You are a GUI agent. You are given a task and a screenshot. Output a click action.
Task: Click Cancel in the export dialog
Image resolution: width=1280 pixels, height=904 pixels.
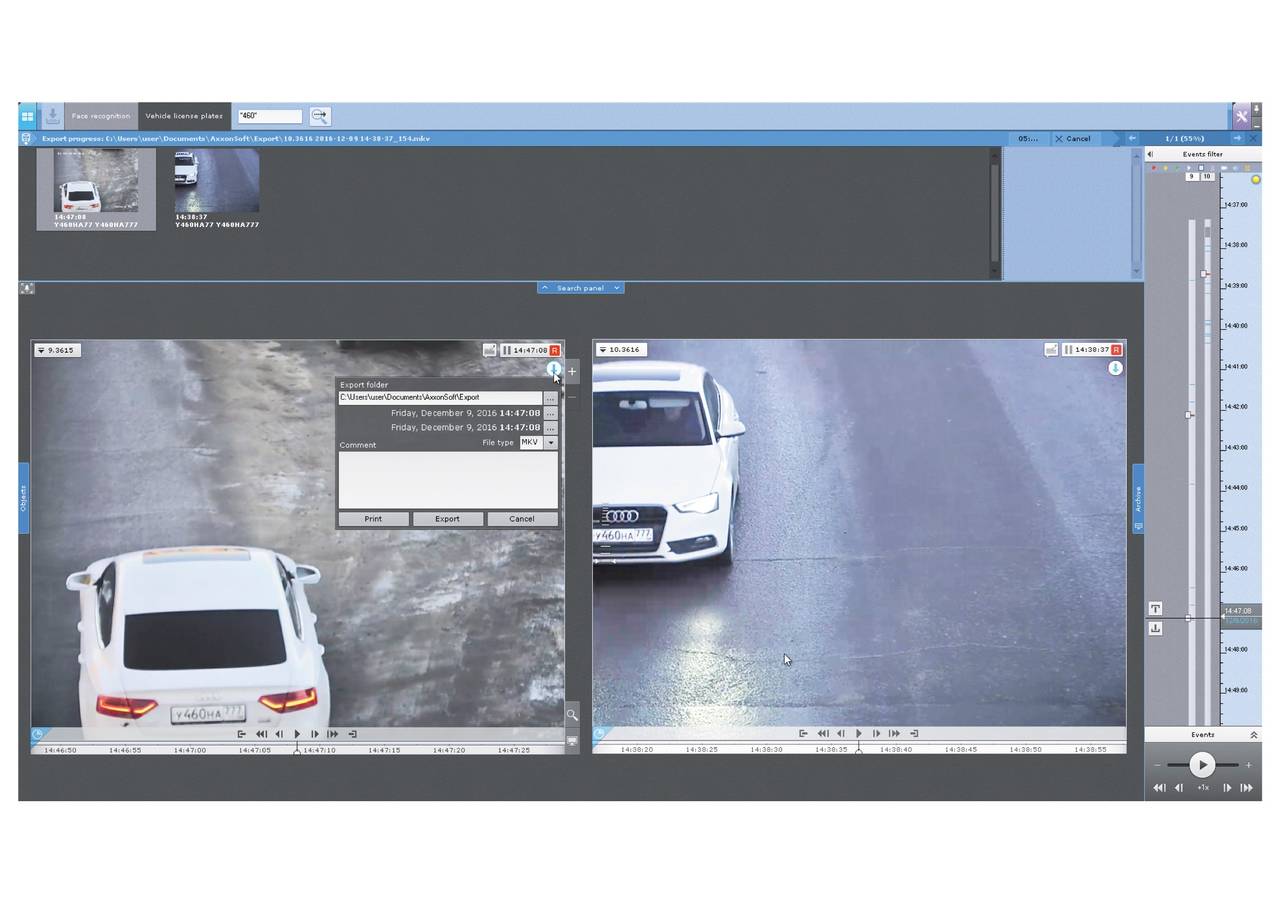pos(522,519)
